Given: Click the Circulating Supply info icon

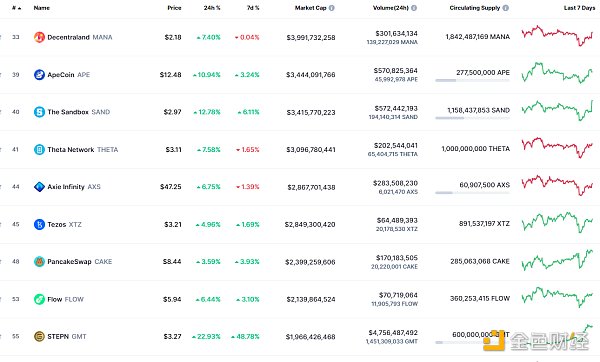Looking at the screenshot, I should [505, 8].
